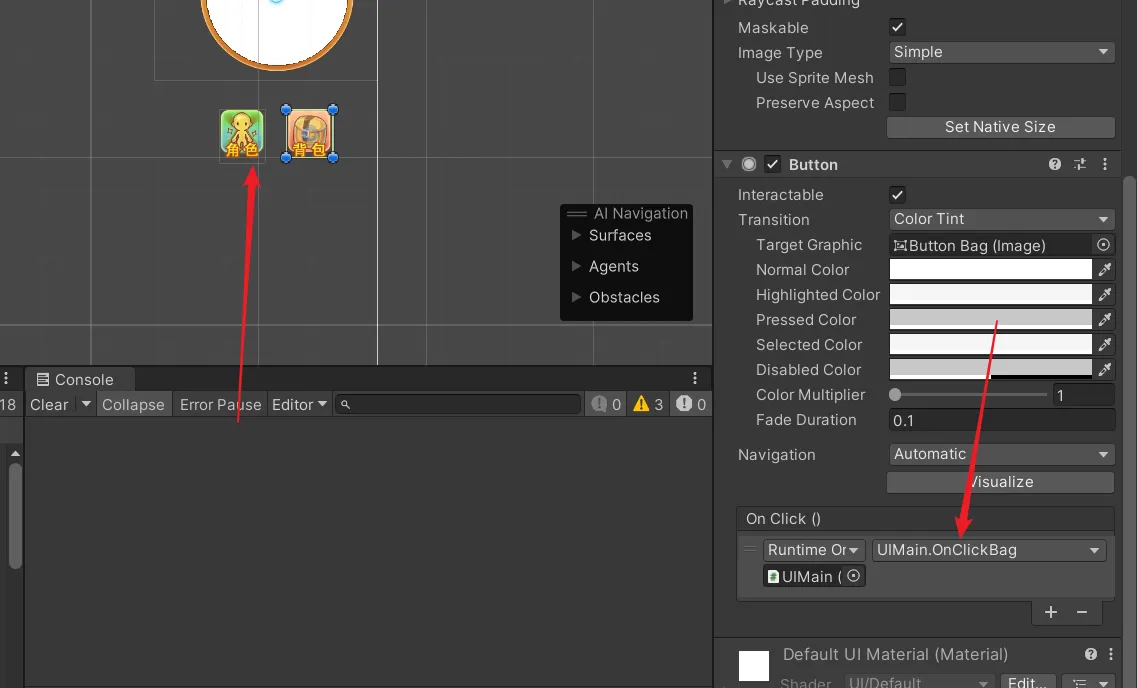Open Target Graphic object picker circle
This screenshot has width=1137, height=688.
[x=1103, y=245]
